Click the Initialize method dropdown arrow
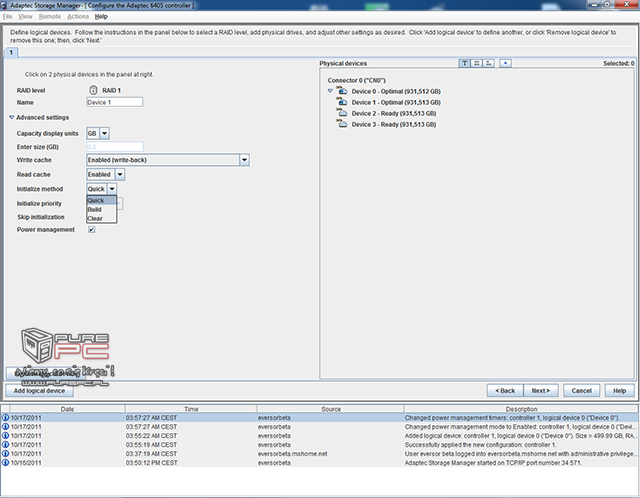 112,189
